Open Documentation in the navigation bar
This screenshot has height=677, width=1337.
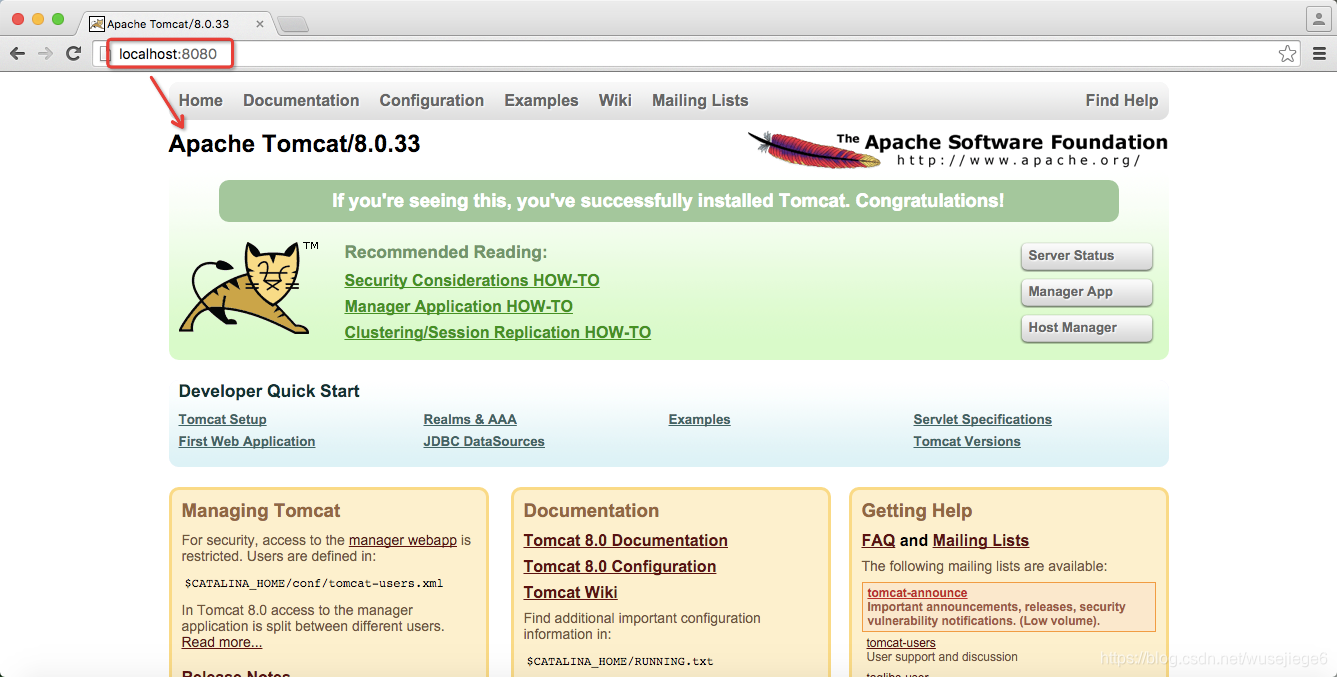pos(301,100)
